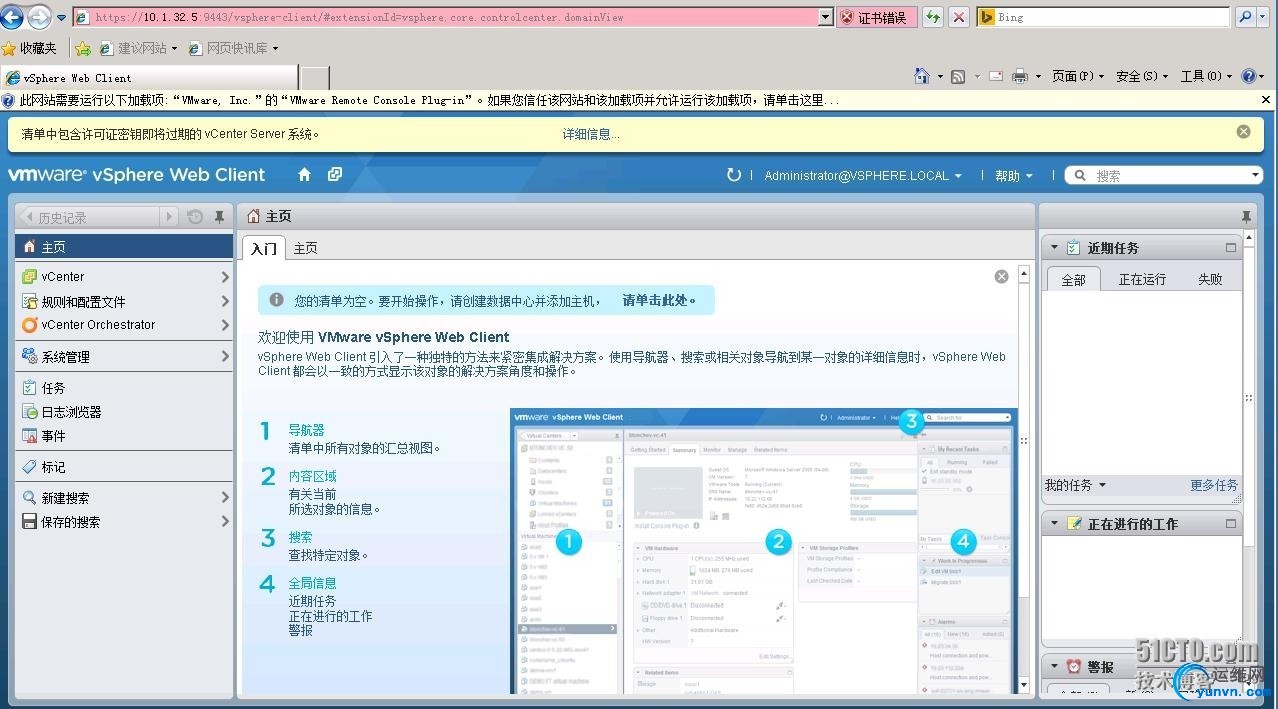Collapse the 近期任务 panel triangle
Viewport: 1278px width, 709px height.
pos(1053,248)
